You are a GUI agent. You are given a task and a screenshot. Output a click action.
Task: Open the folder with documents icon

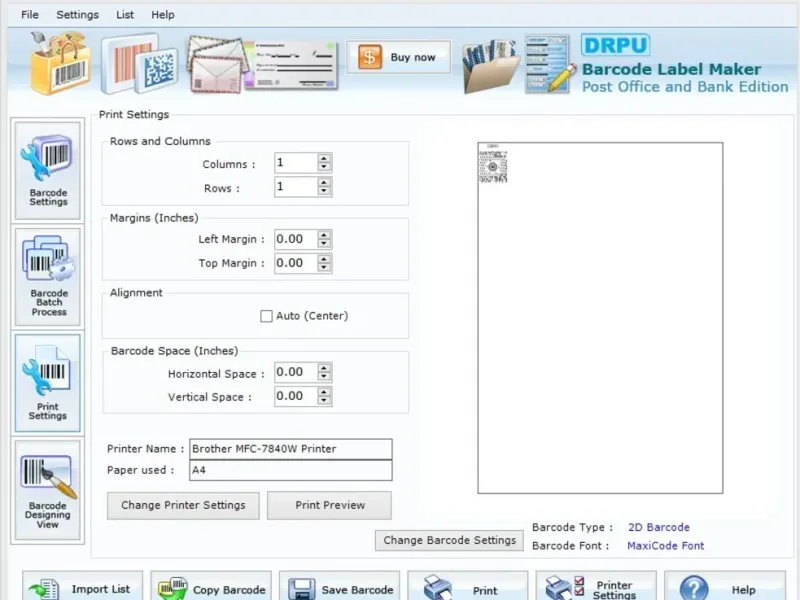coord(490,66)
